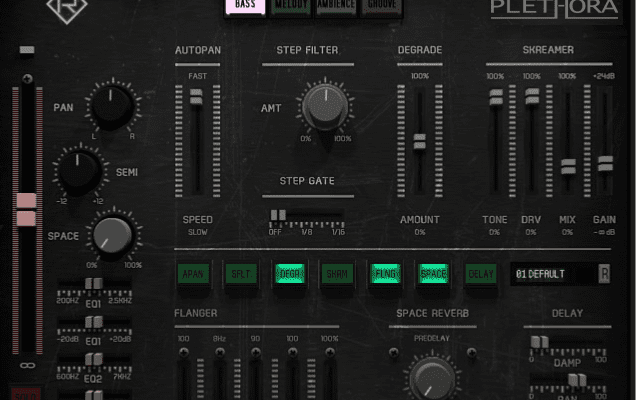Screen dimensions: 636x400
Task: Enable the APAN autopan effect
Action: coord(193,273)
